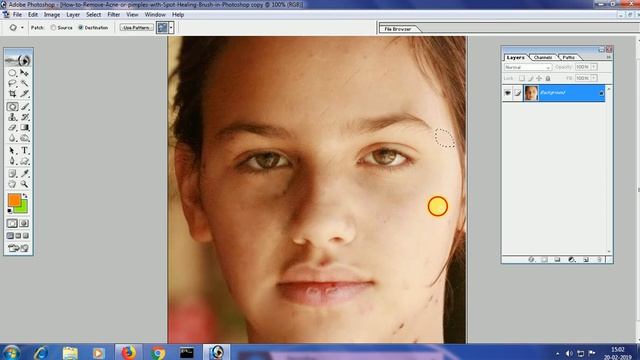Screen dimensions: 640x360
Task: Toggle Lock position
Action: [x=539, y=78]
